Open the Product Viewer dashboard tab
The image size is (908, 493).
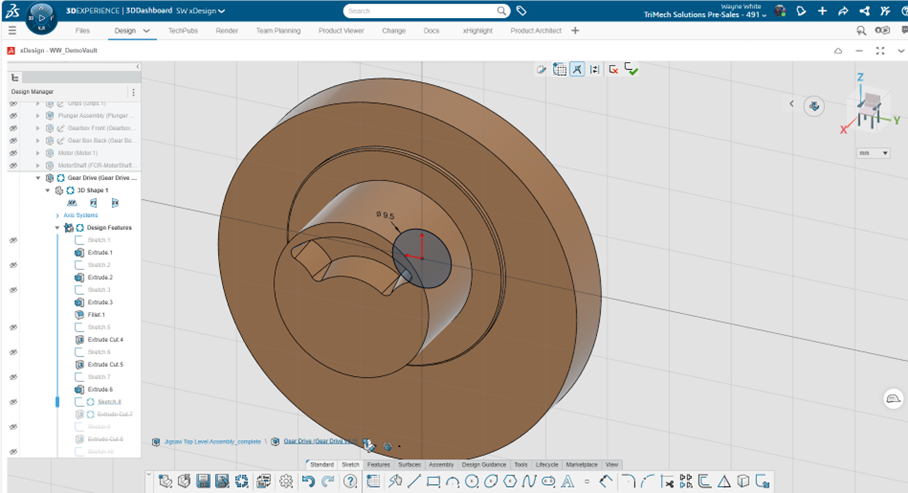coord(342,31)
